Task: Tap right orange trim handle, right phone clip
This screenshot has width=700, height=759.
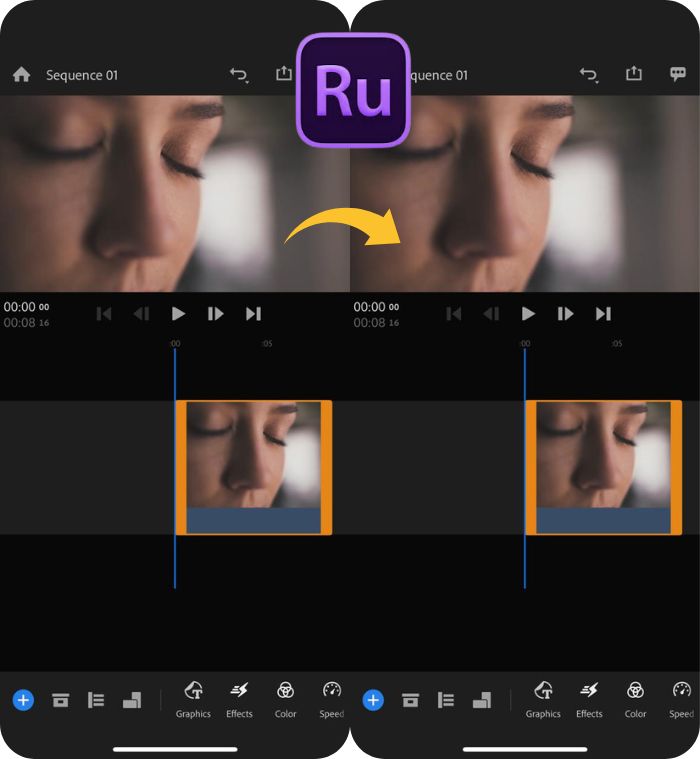Action: [676, 468]
